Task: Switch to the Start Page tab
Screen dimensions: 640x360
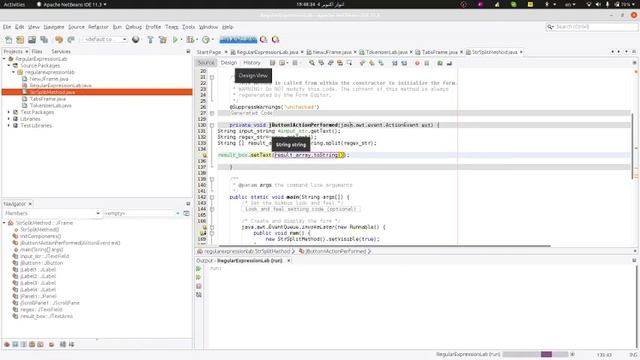Action: [x=209, y=52]
